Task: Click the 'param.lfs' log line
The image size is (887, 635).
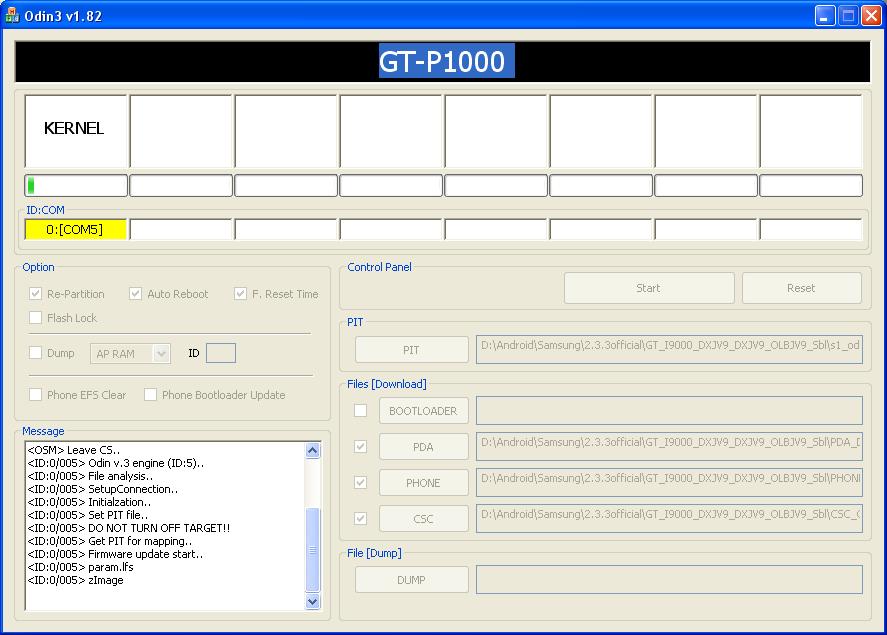Action: 80,567
